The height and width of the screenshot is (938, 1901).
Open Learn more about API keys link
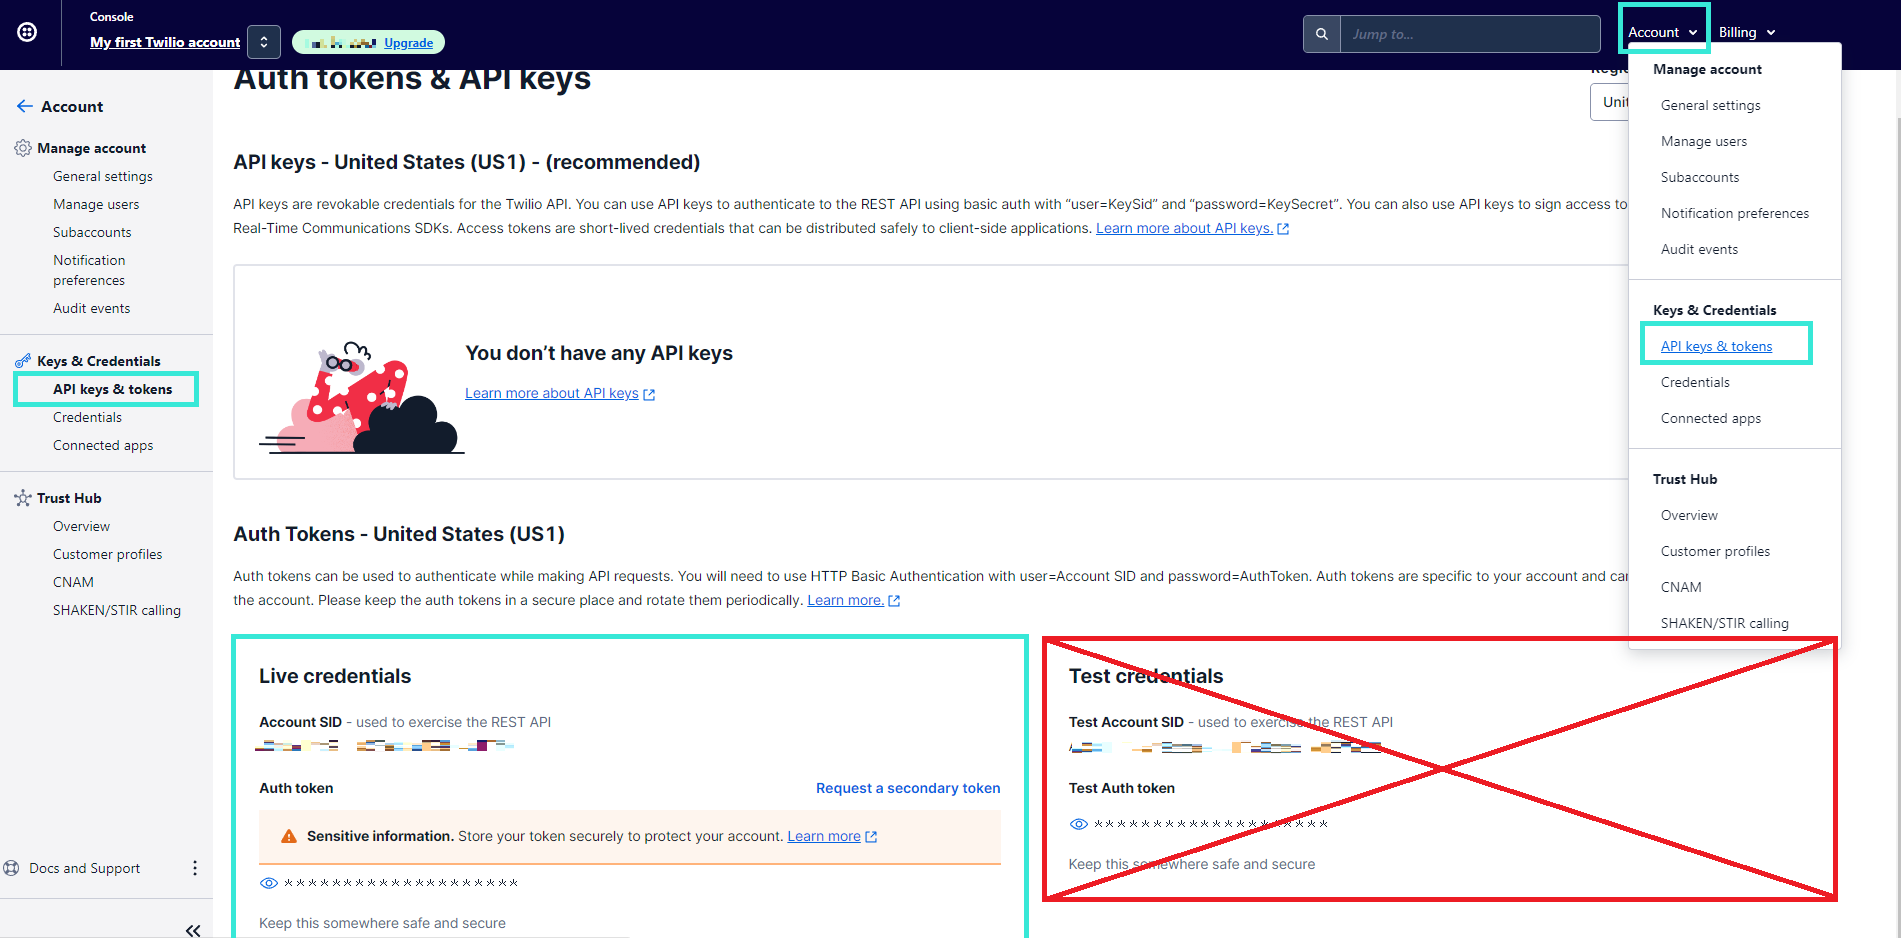pyautogui.click(x=552, y=393)
